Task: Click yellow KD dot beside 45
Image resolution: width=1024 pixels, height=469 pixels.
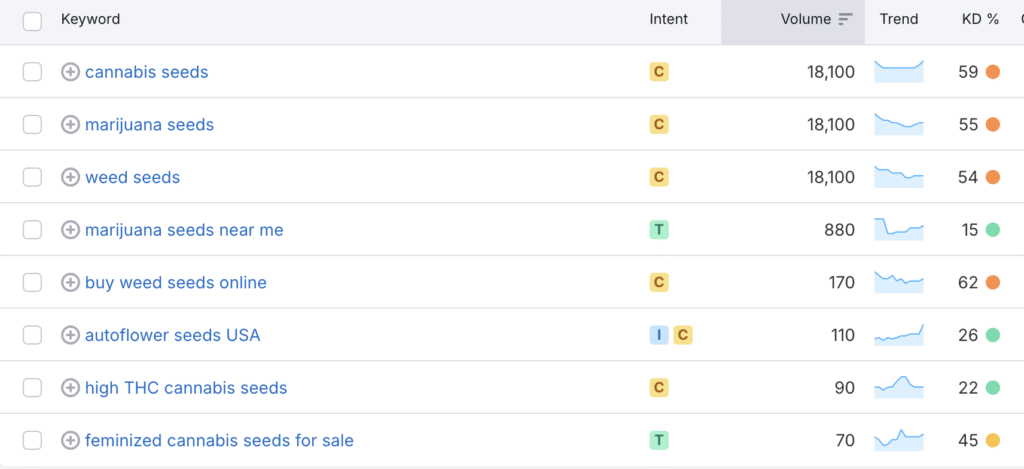Action: (x=993, y=440)
